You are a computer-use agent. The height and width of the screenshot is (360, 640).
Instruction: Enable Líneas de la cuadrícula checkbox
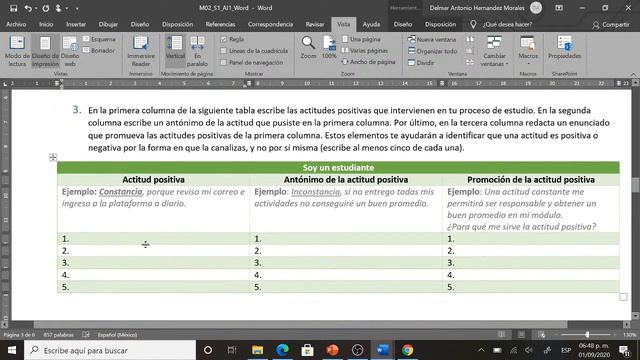click(x=224, y=51)
